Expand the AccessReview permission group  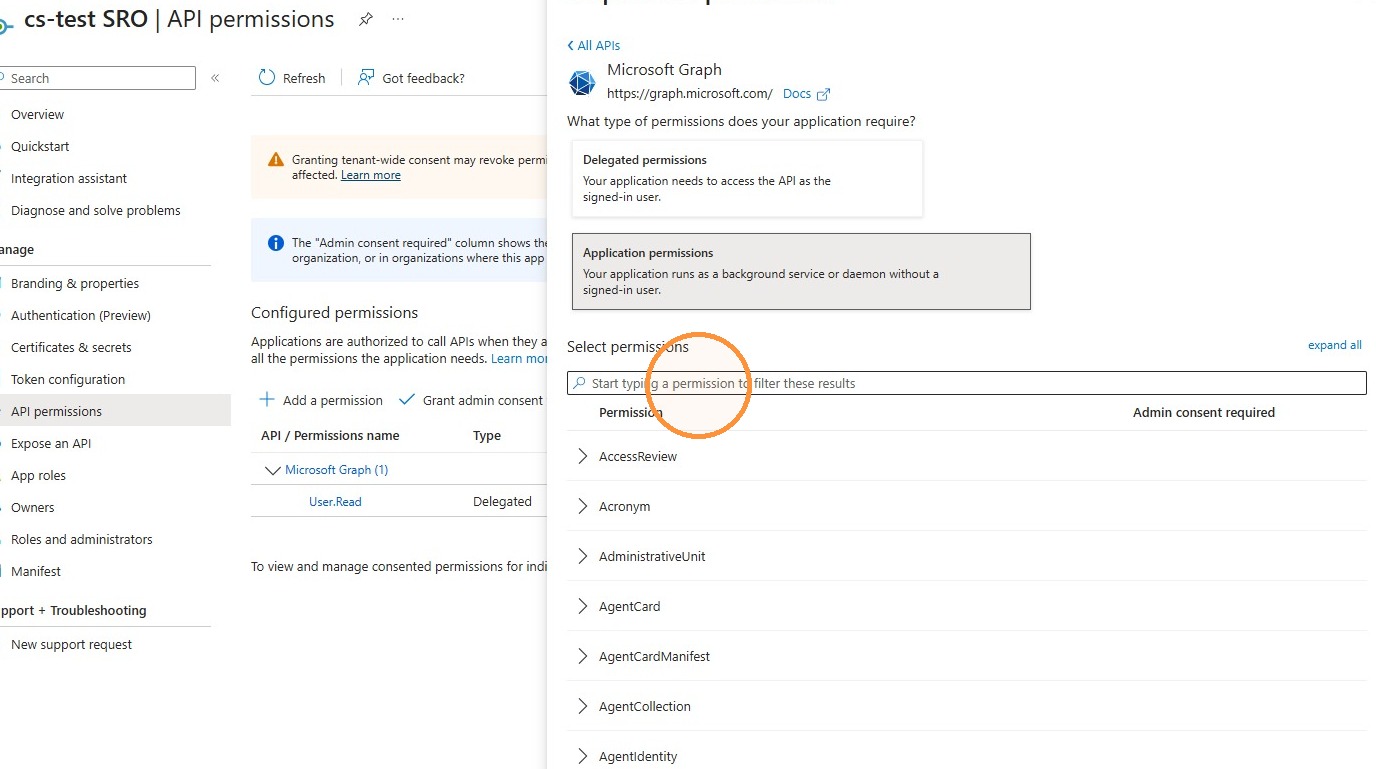583,456
